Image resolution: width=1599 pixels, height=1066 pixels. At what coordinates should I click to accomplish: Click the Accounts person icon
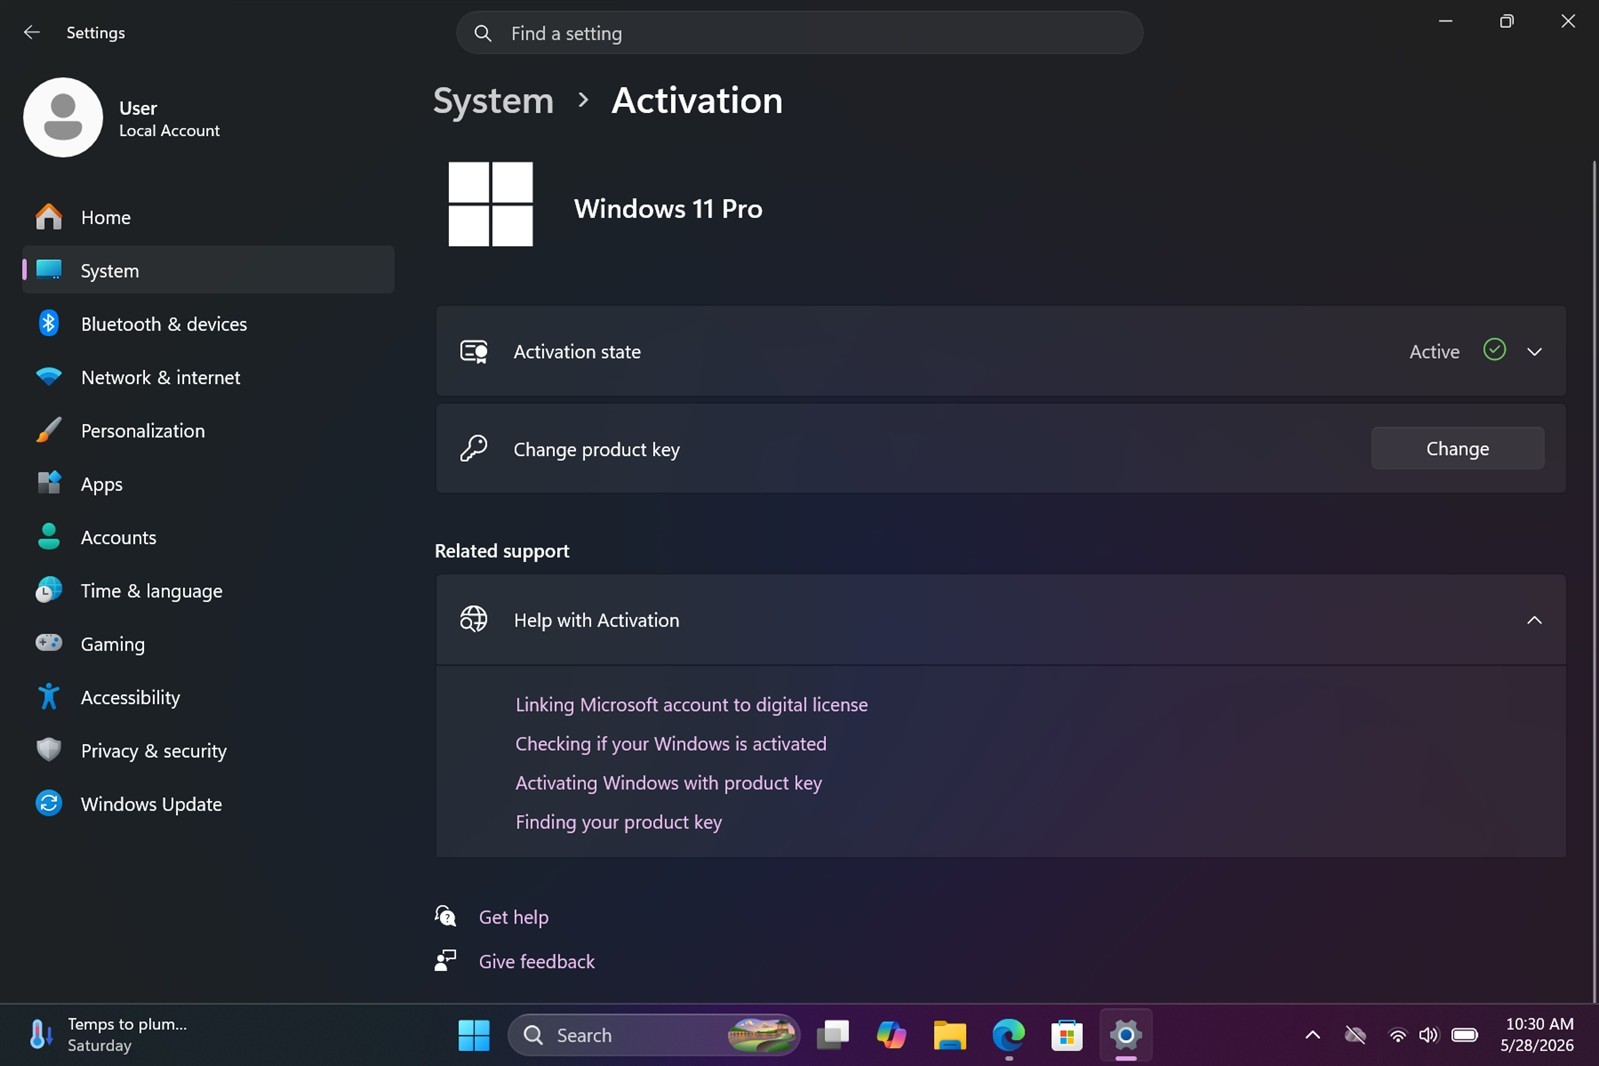tap(48, 537)
